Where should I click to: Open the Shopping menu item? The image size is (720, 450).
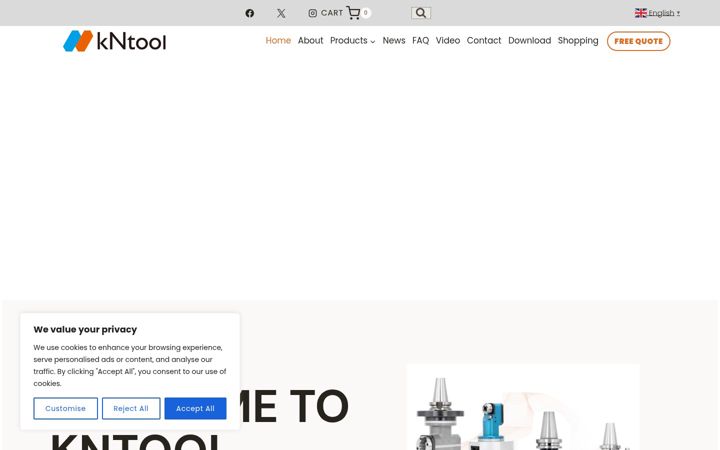coord(578,40)
